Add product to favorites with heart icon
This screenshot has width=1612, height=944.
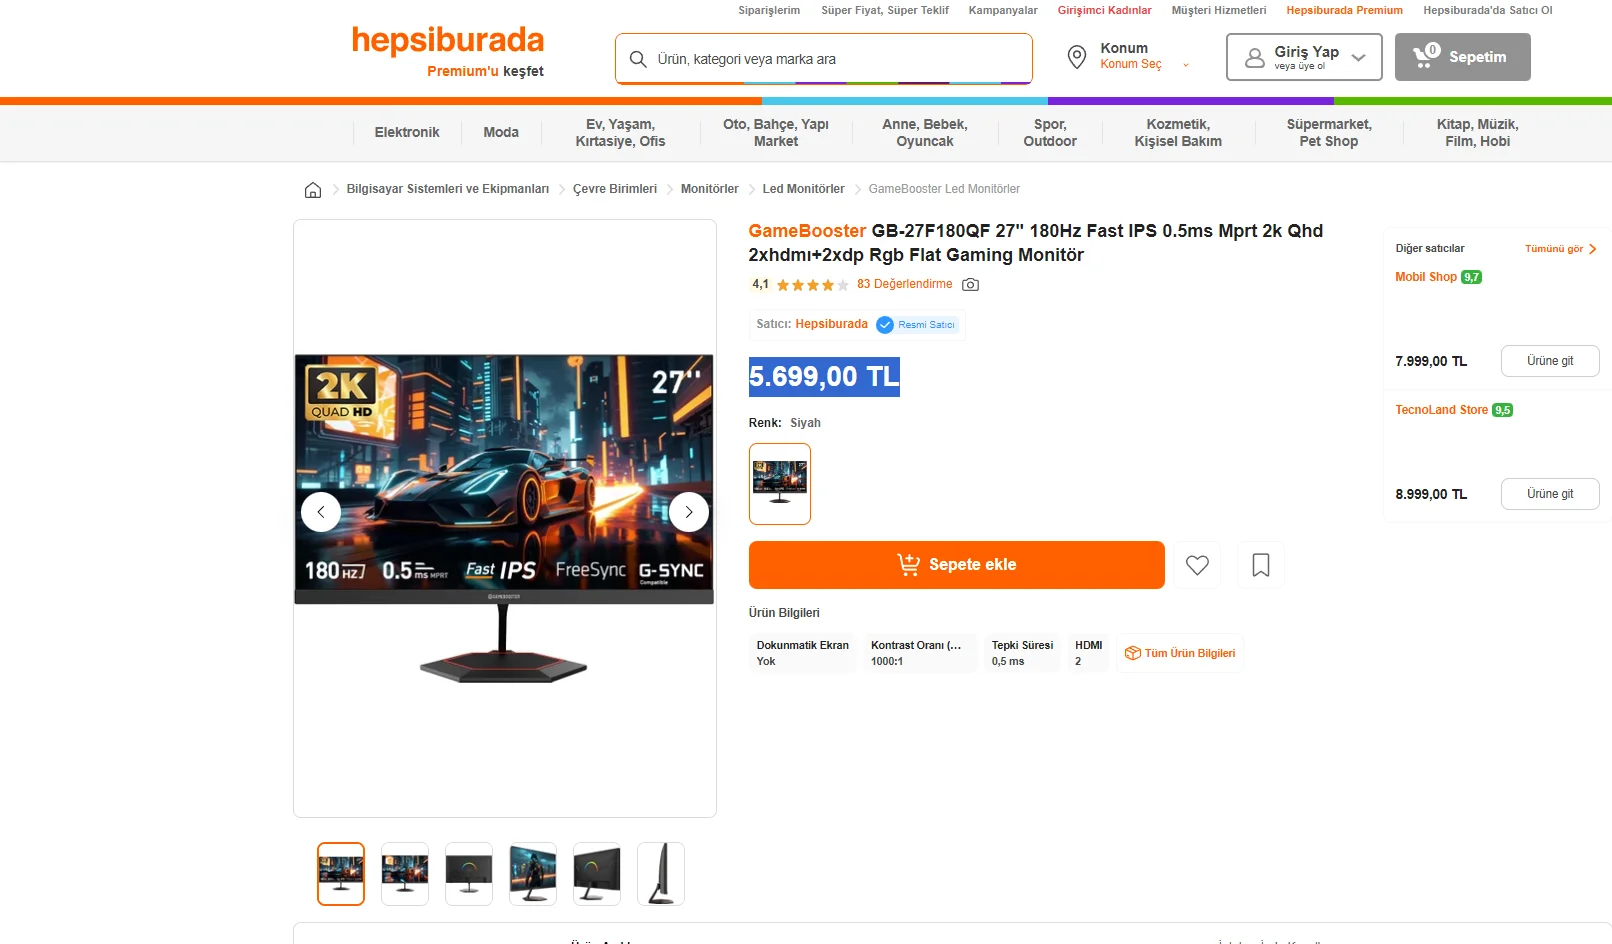point(1197,565)
